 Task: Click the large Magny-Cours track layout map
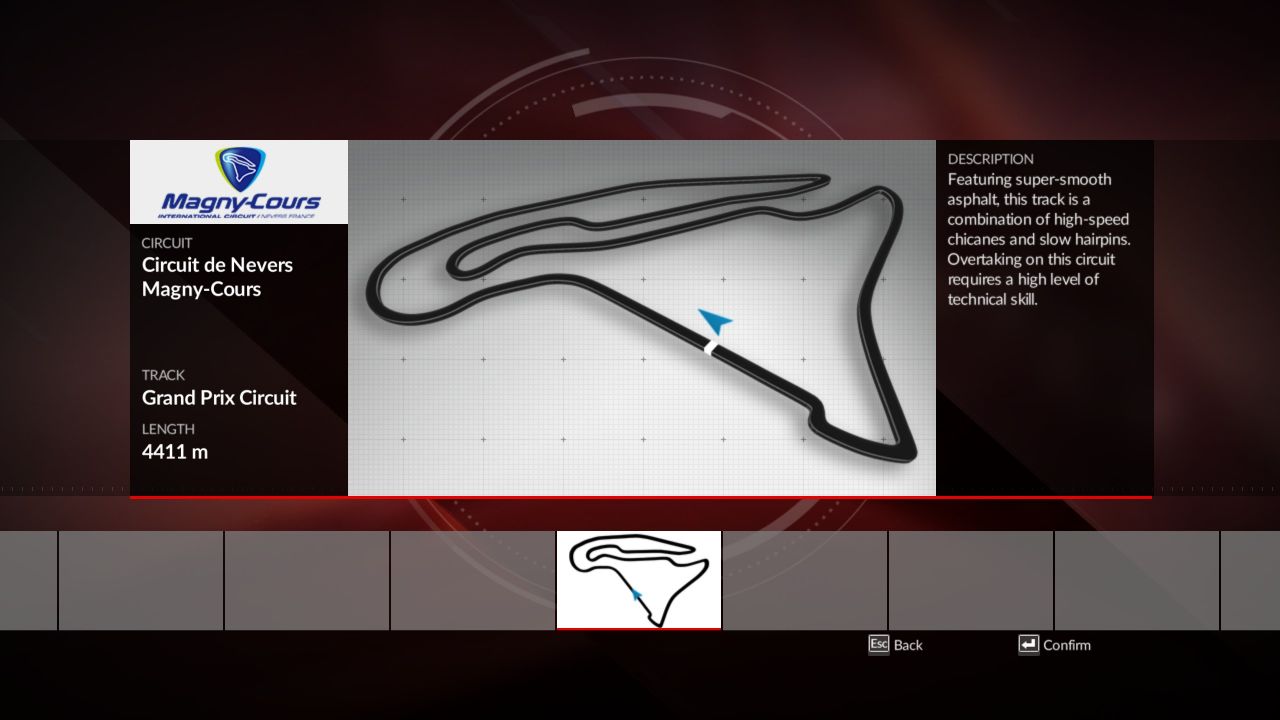tap(641, 317)
